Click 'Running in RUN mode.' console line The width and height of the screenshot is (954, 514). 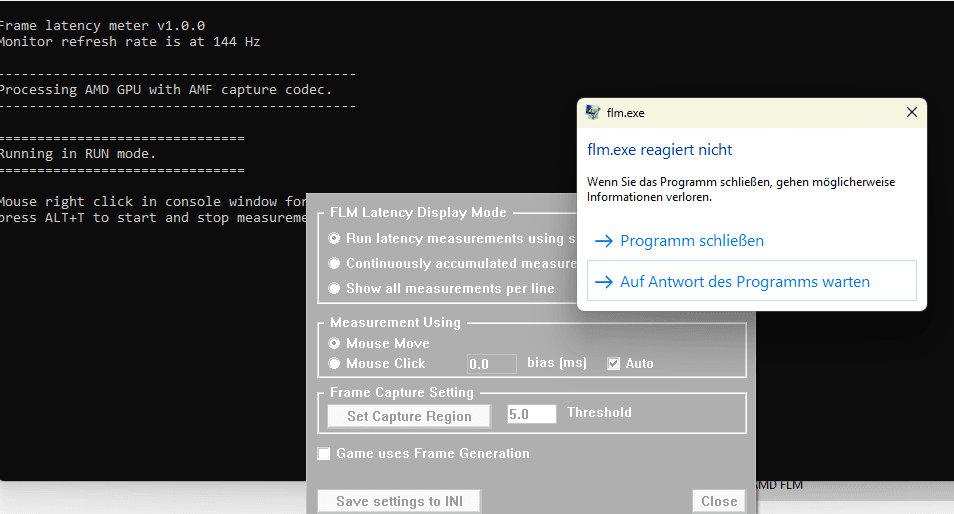coord(77,153)
